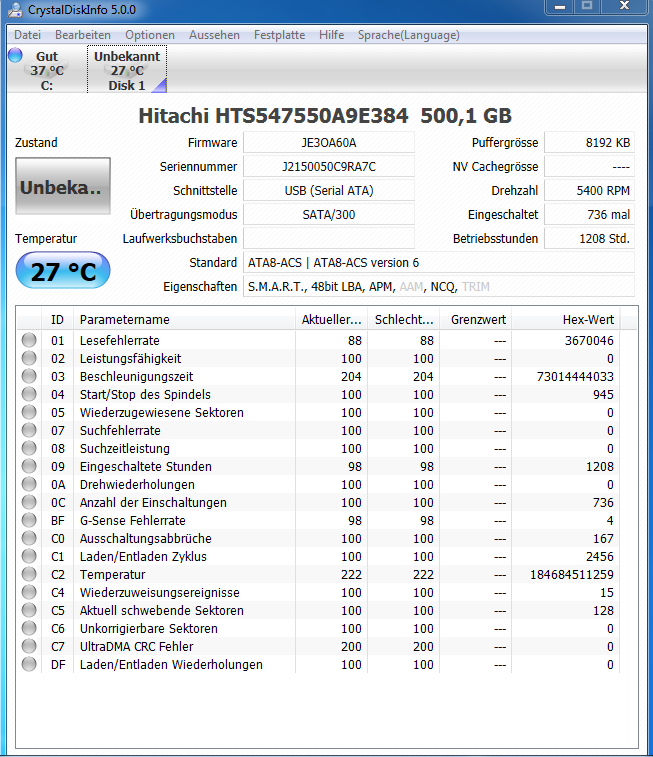Click the ID column header

(x=57, y=320)
